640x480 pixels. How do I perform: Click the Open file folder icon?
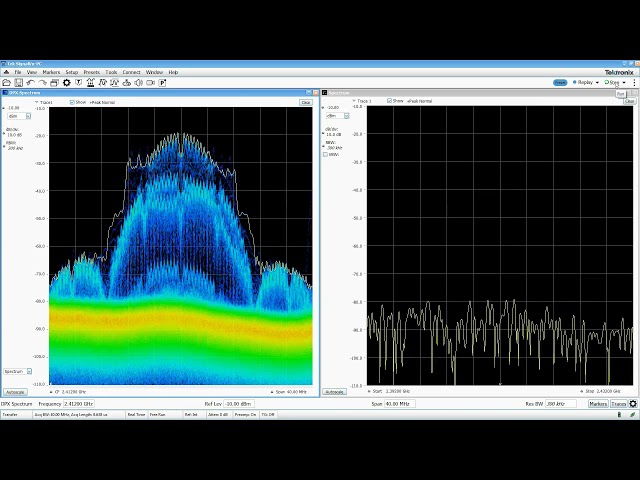click(x=6, y=83)
